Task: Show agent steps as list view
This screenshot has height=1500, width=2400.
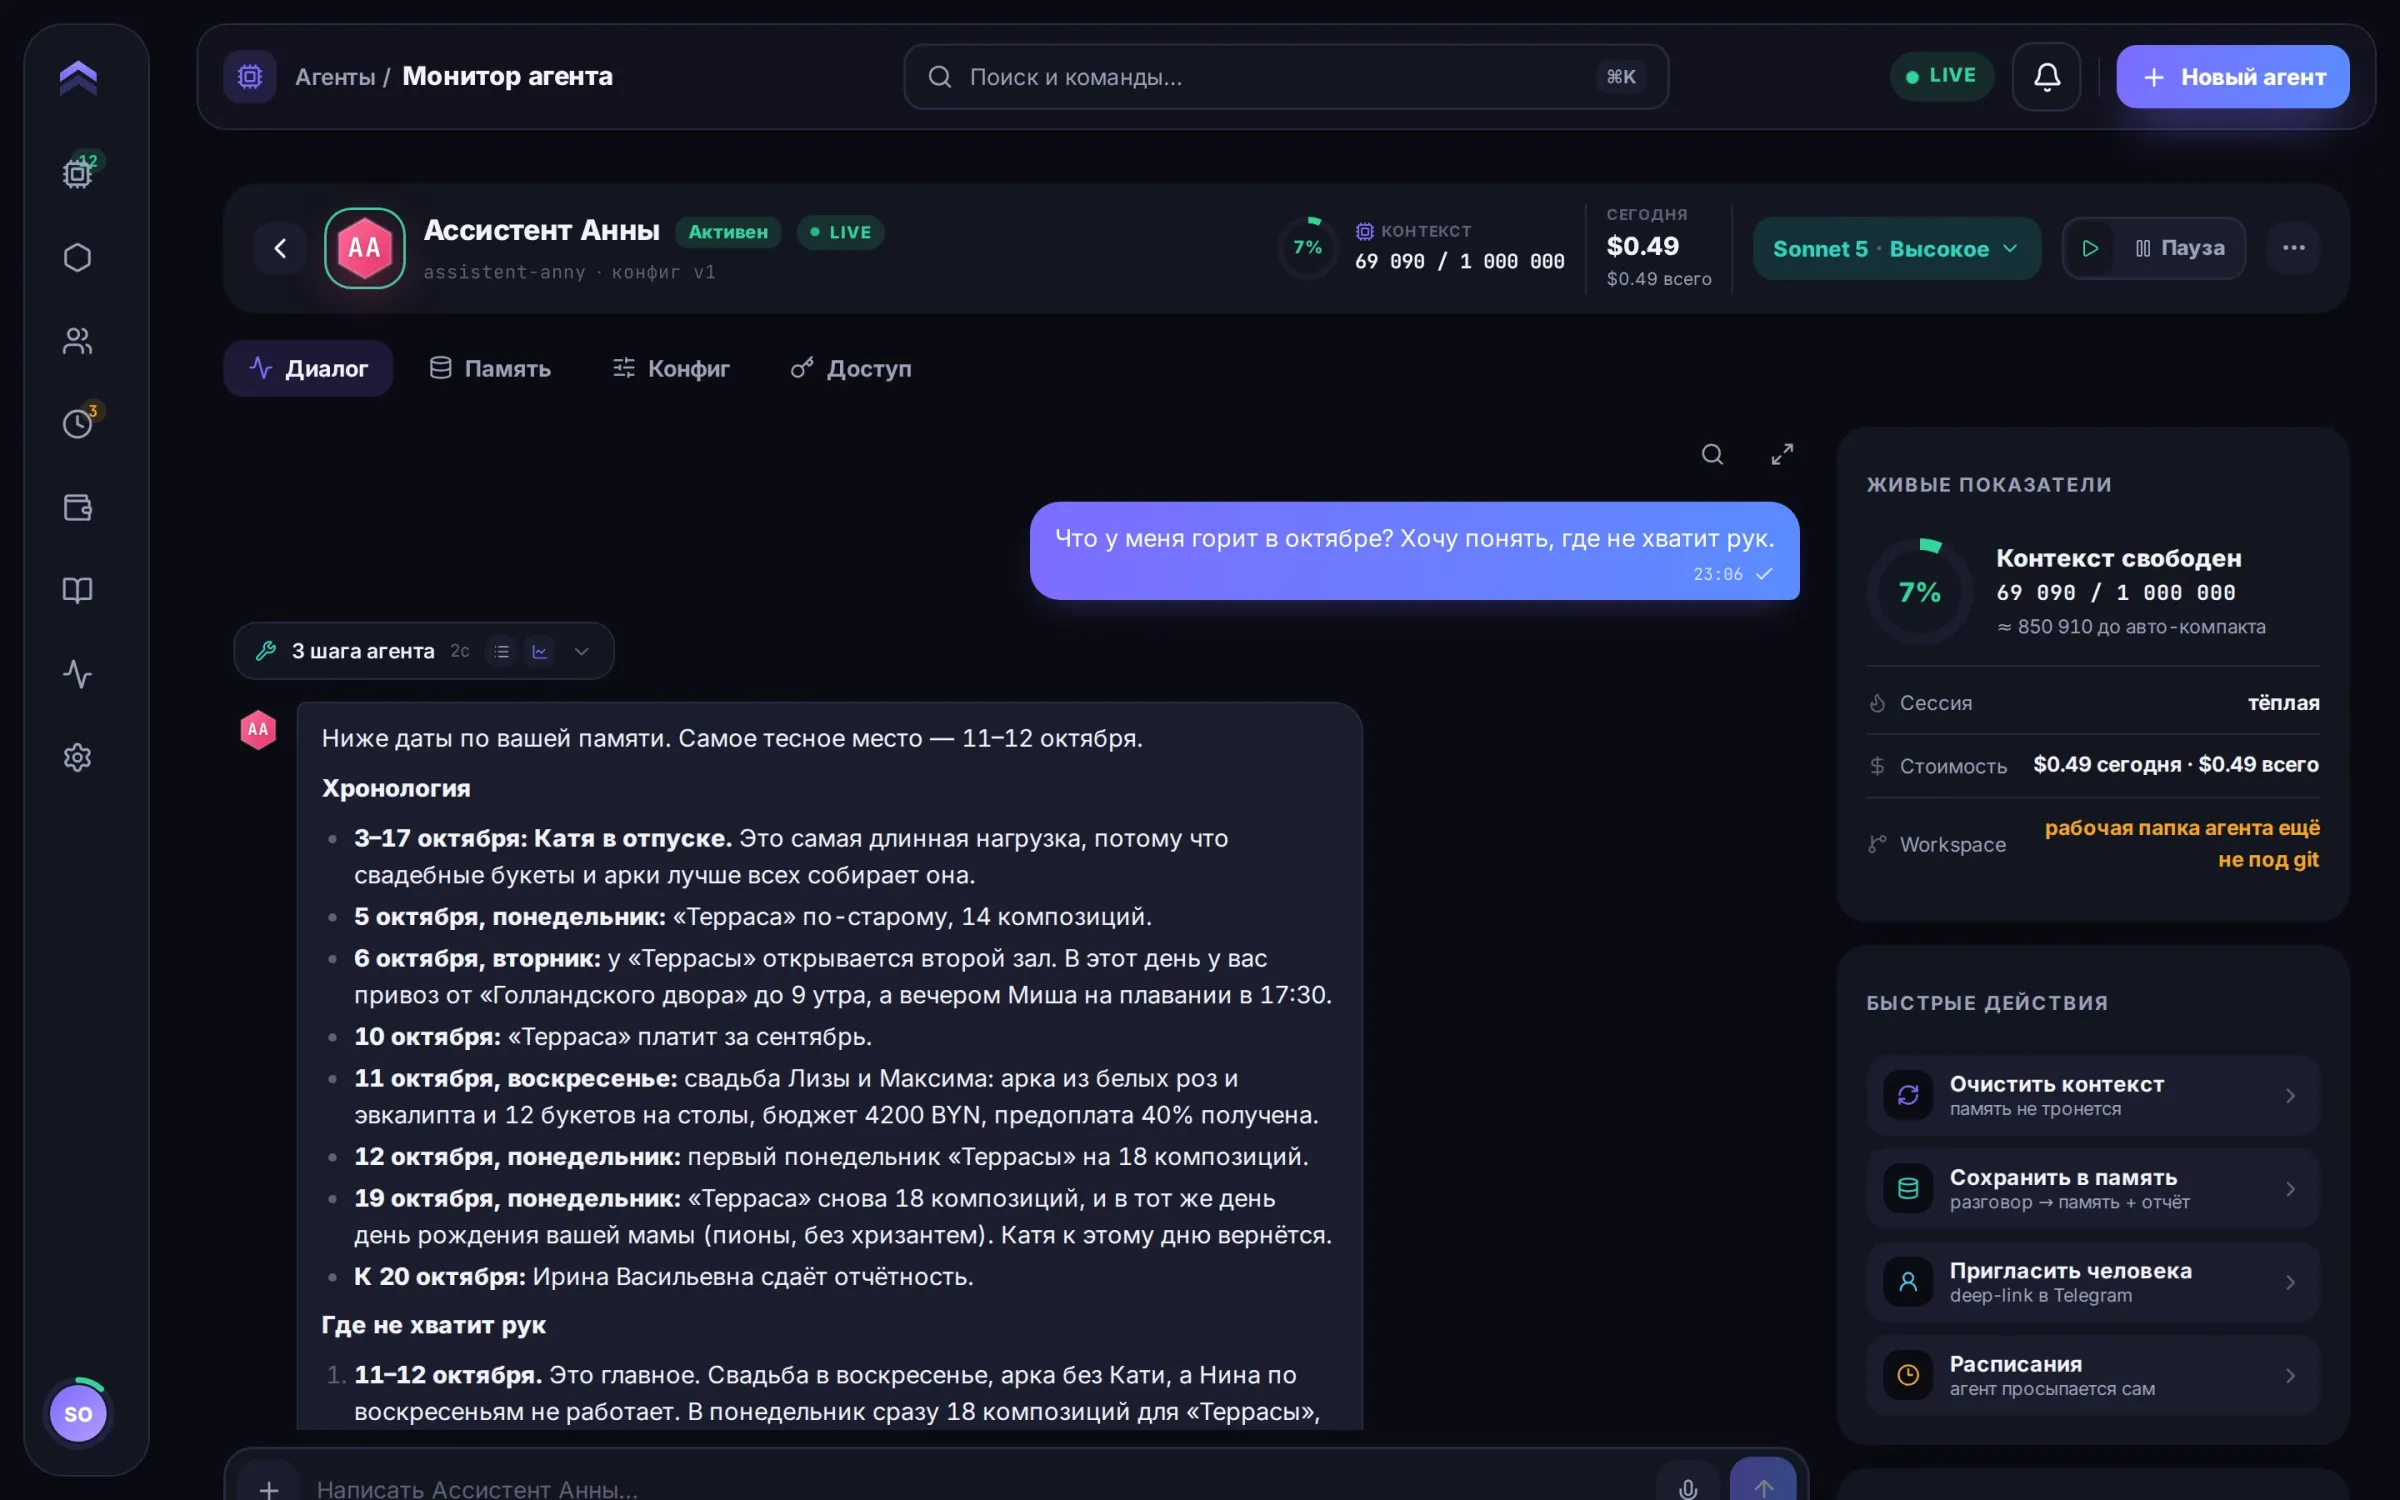Action: pos(502,652)
